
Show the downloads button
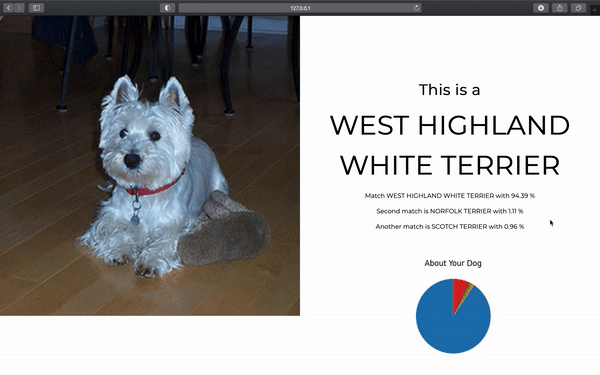541,8
